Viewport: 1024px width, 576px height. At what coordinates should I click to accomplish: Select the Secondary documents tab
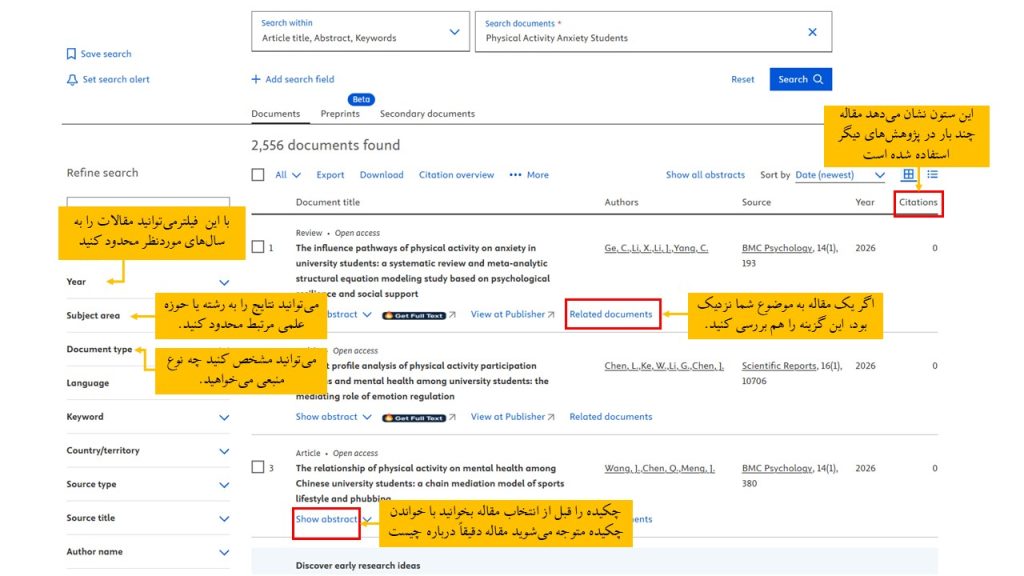click(427, 114)
